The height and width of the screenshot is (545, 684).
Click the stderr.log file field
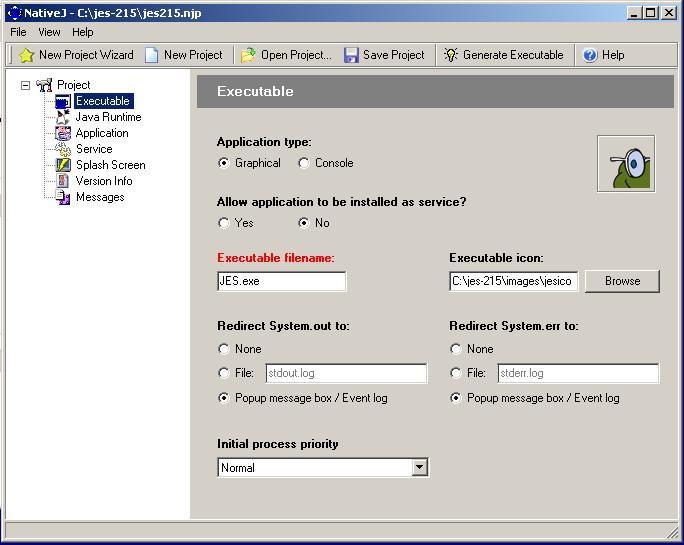(x=578, y=374)
